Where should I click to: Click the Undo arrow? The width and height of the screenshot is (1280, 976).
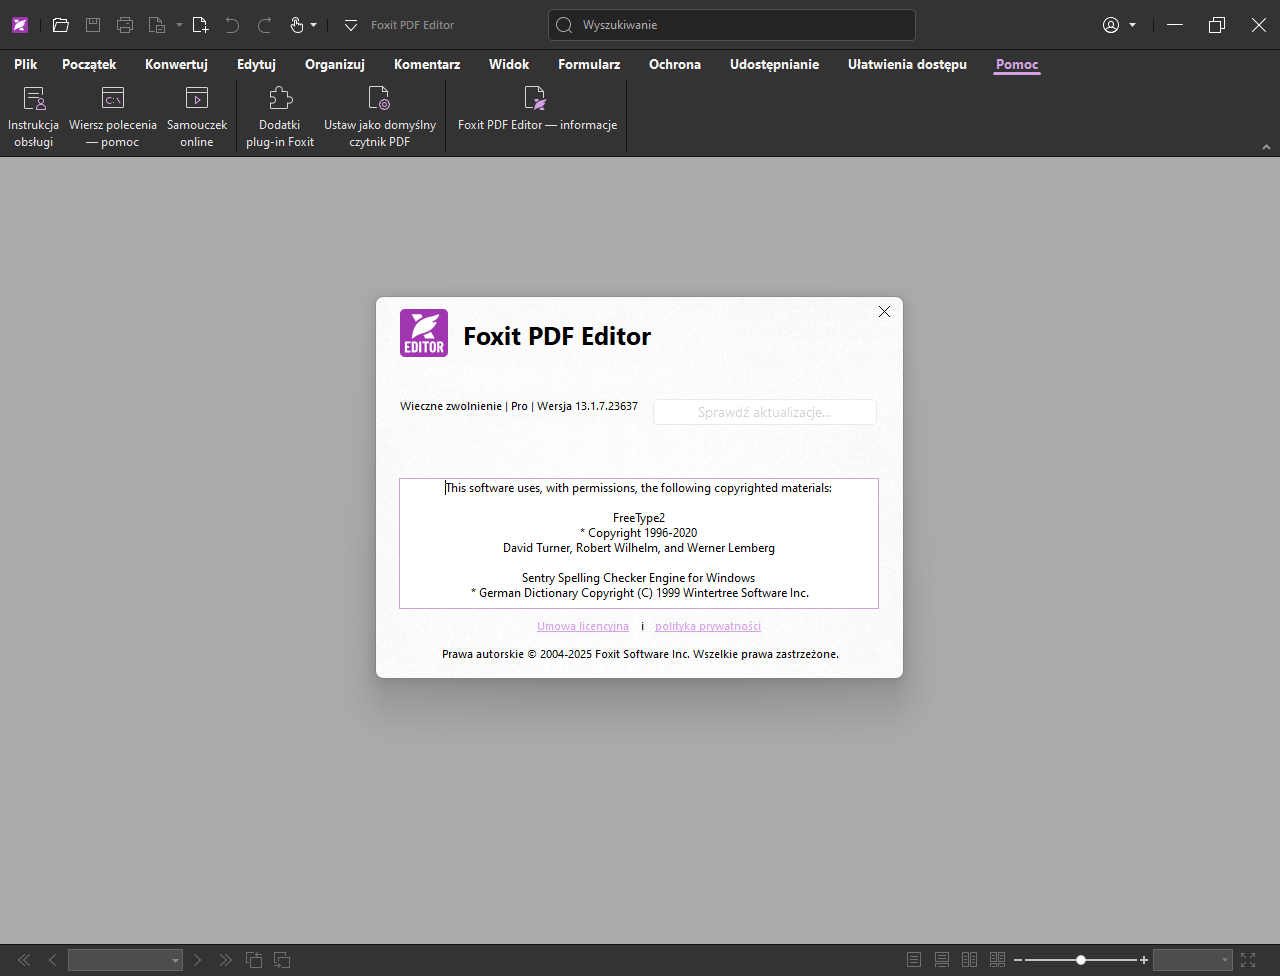click(233, 25)
